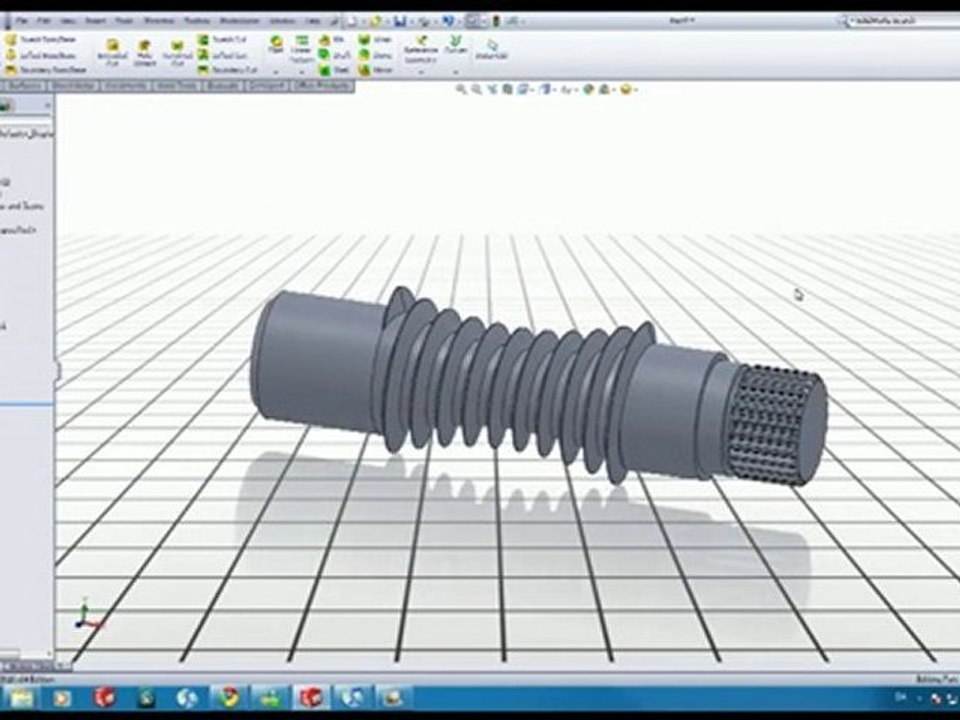Viewport: 960px width, 720px height.
Task: Open the File menu
Action: [x=22, y=21]
